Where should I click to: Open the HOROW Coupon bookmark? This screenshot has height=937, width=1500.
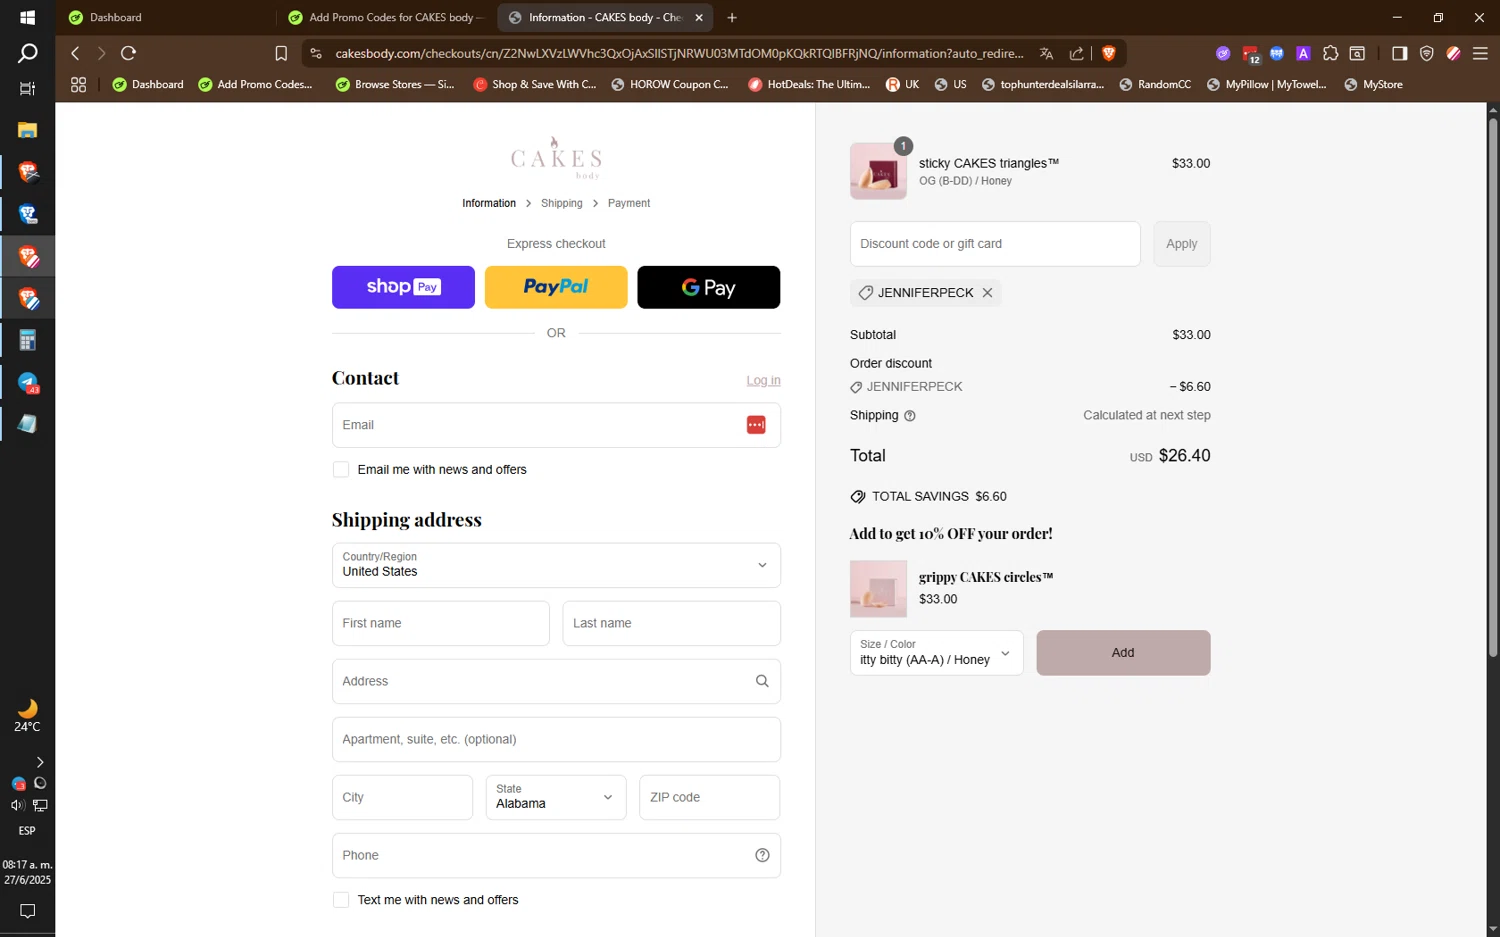pos(669,85)
